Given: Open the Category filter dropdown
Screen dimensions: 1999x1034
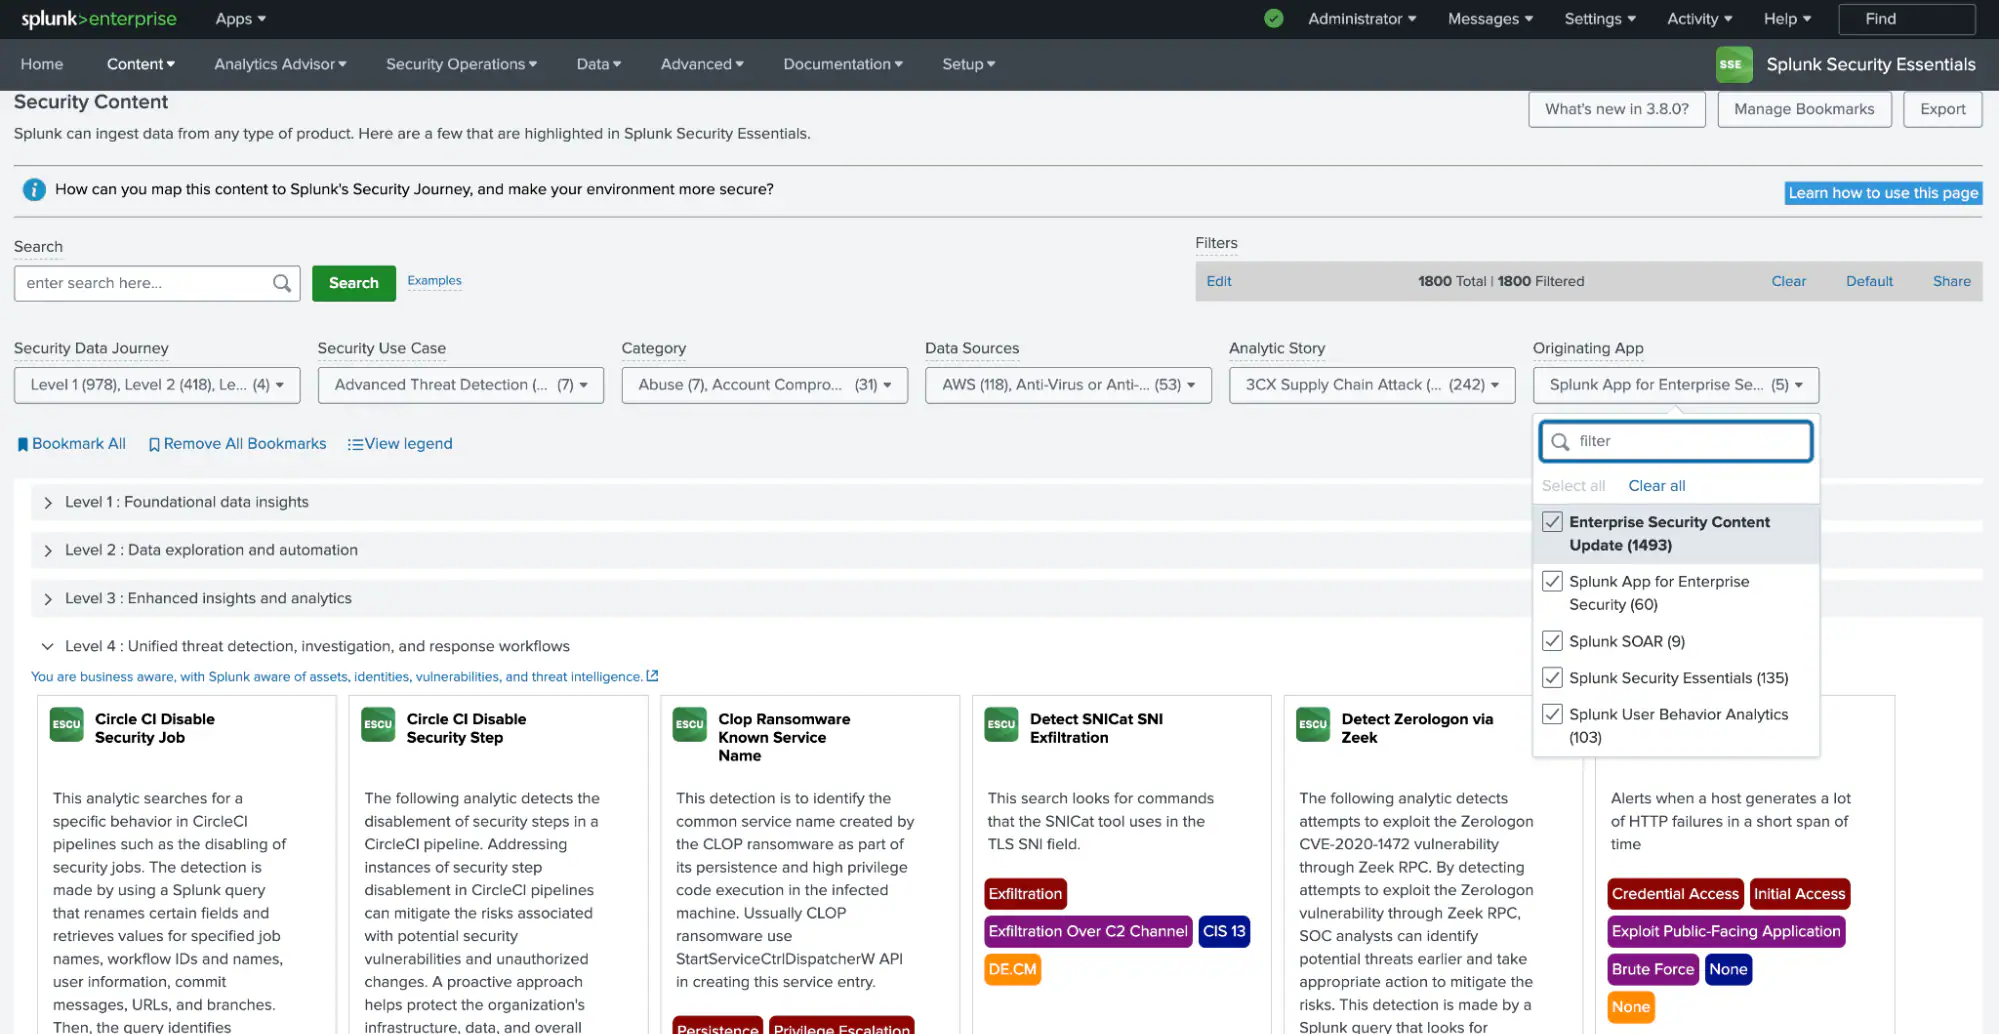Looking at the screenshot, I should coord(765,385).
